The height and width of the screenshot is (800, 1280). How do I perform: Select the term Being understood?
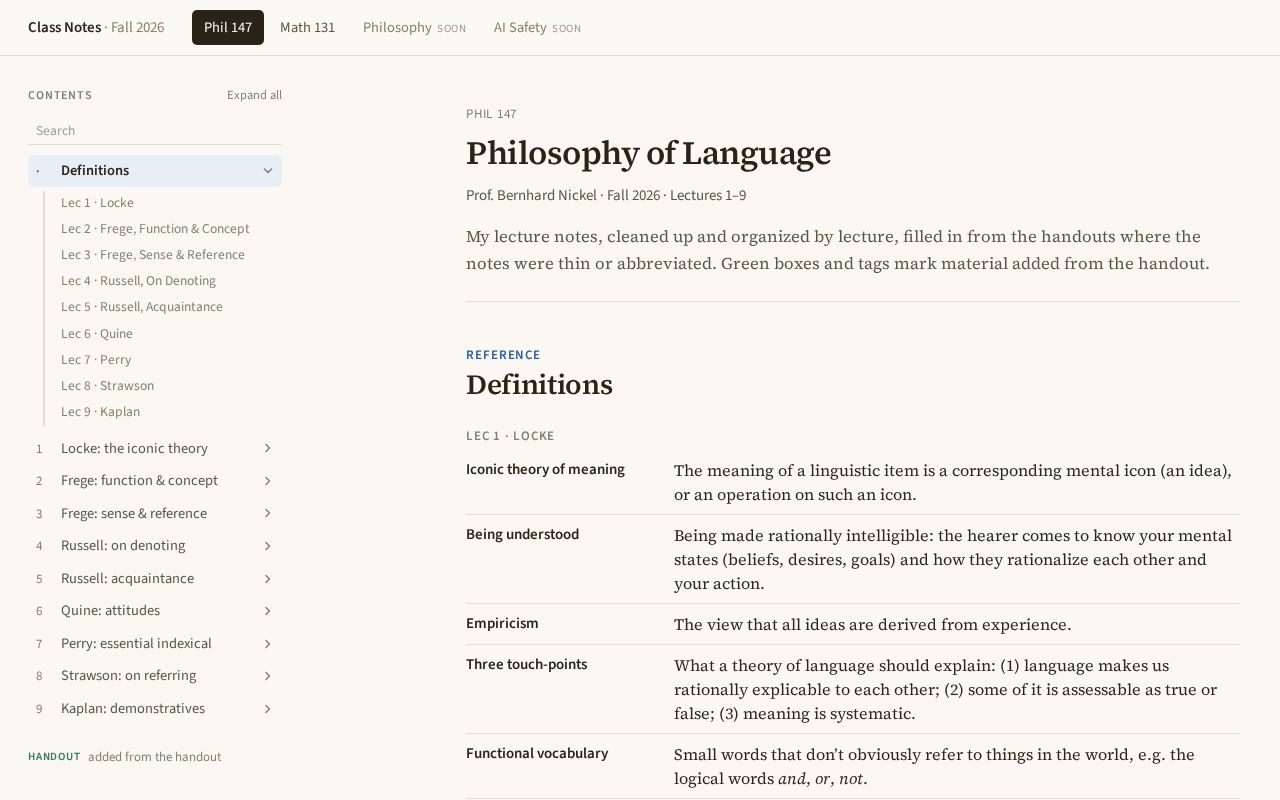pyautogui.click(x=522, y=535)
